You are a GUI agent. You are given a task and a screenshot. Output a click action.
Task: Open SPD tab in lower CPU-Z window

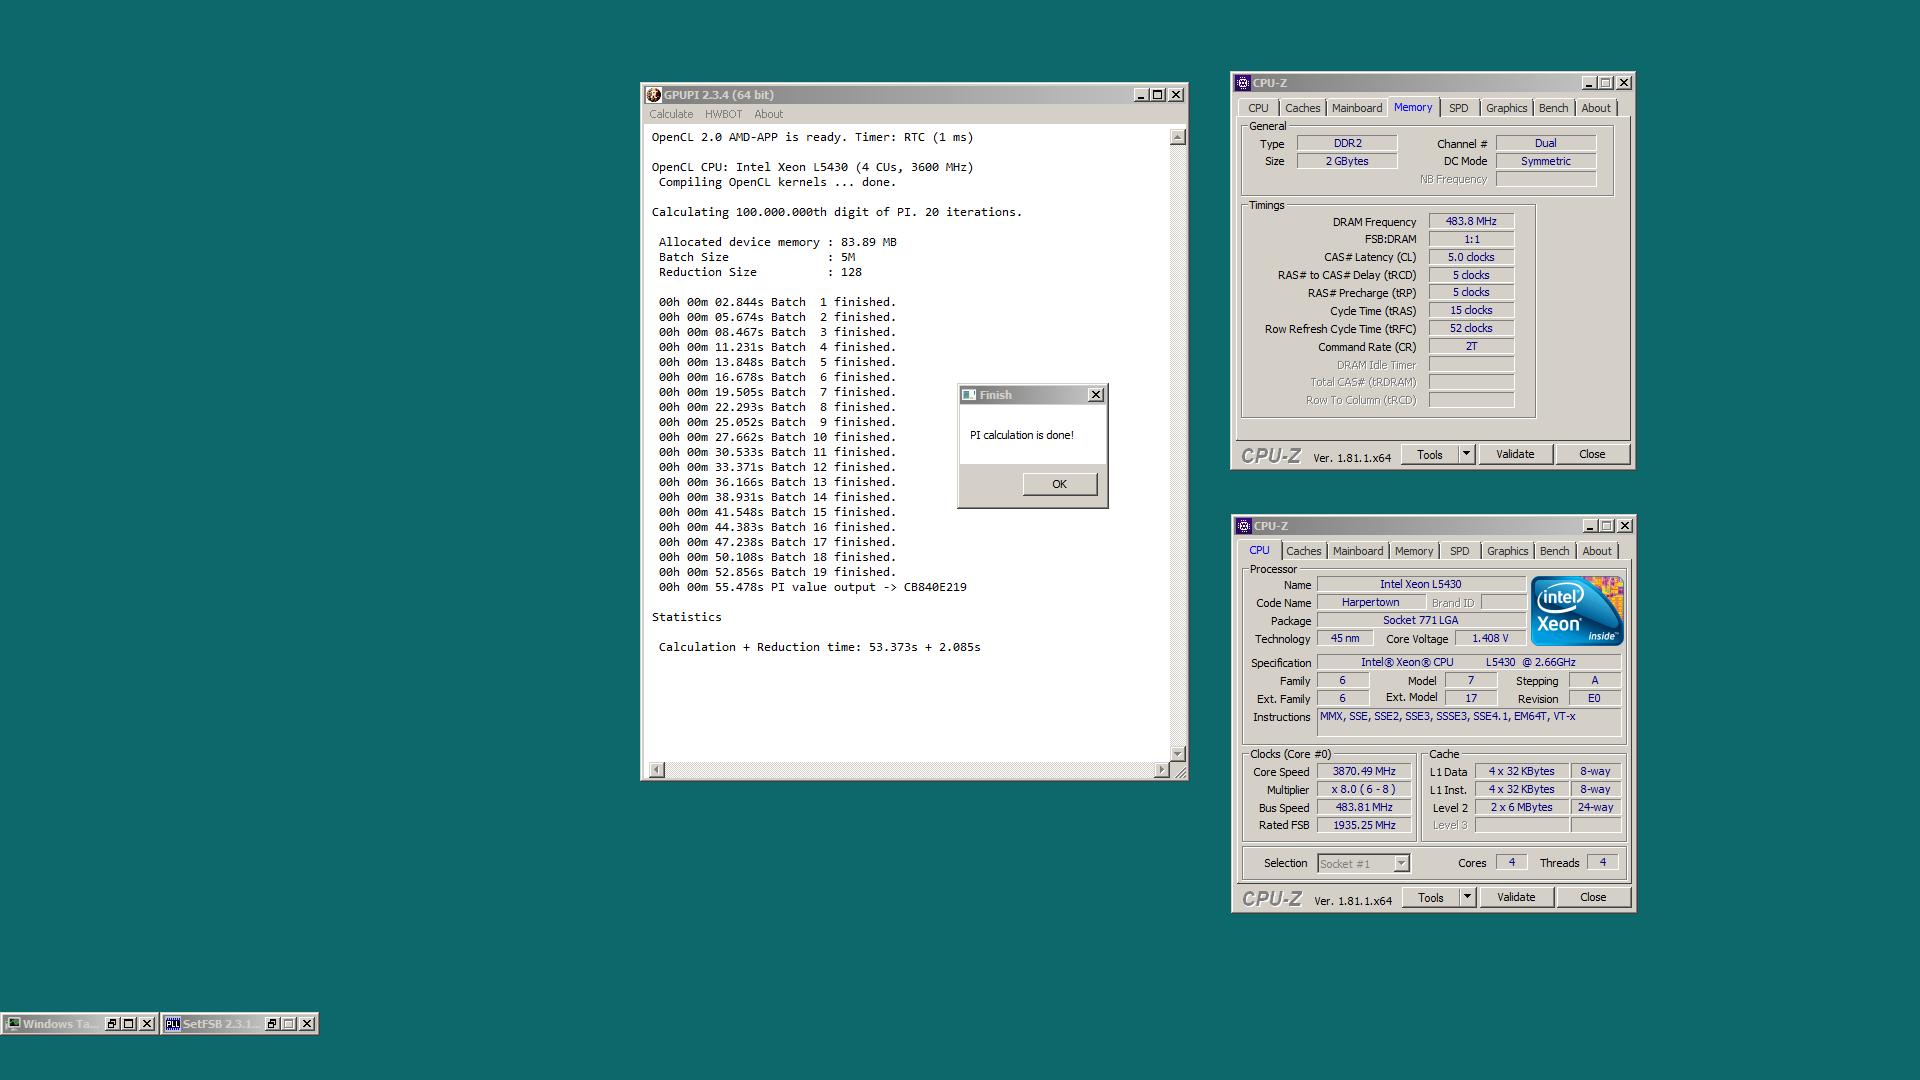[x=1460, y=551]
